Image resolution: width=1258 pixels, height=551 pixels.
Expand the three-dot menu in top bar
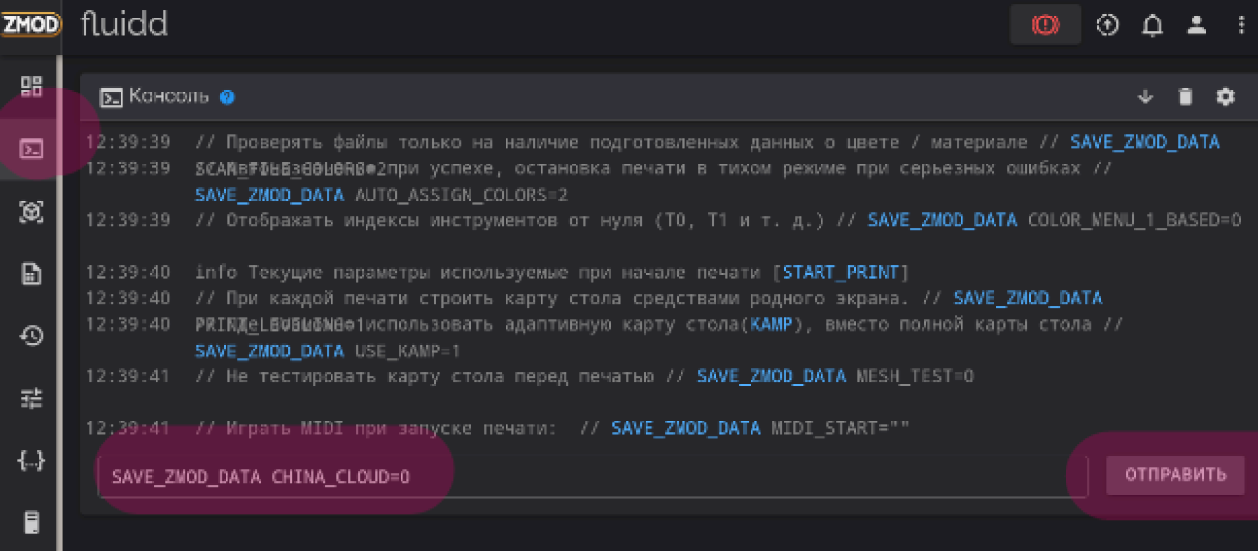coord(1240,26)
